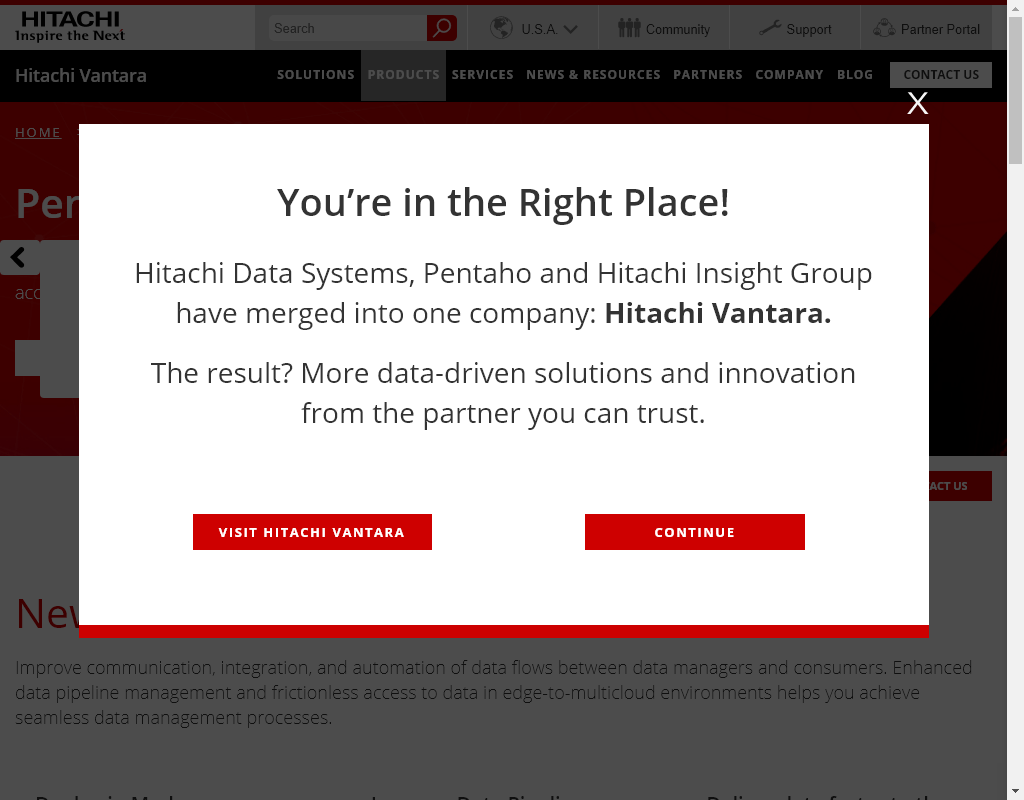The image size is (1024, 800).
Task: Focus the Search input field
Action: (x=347, y=28)
